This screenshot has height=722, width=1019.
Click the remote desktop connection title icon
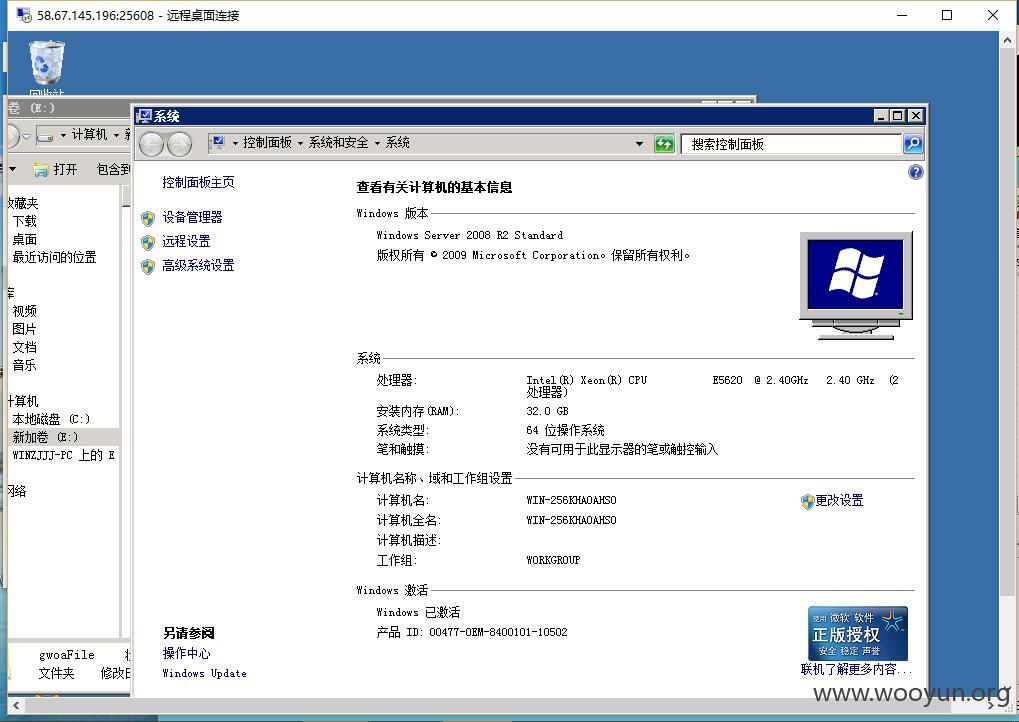(x=24, y=15)
